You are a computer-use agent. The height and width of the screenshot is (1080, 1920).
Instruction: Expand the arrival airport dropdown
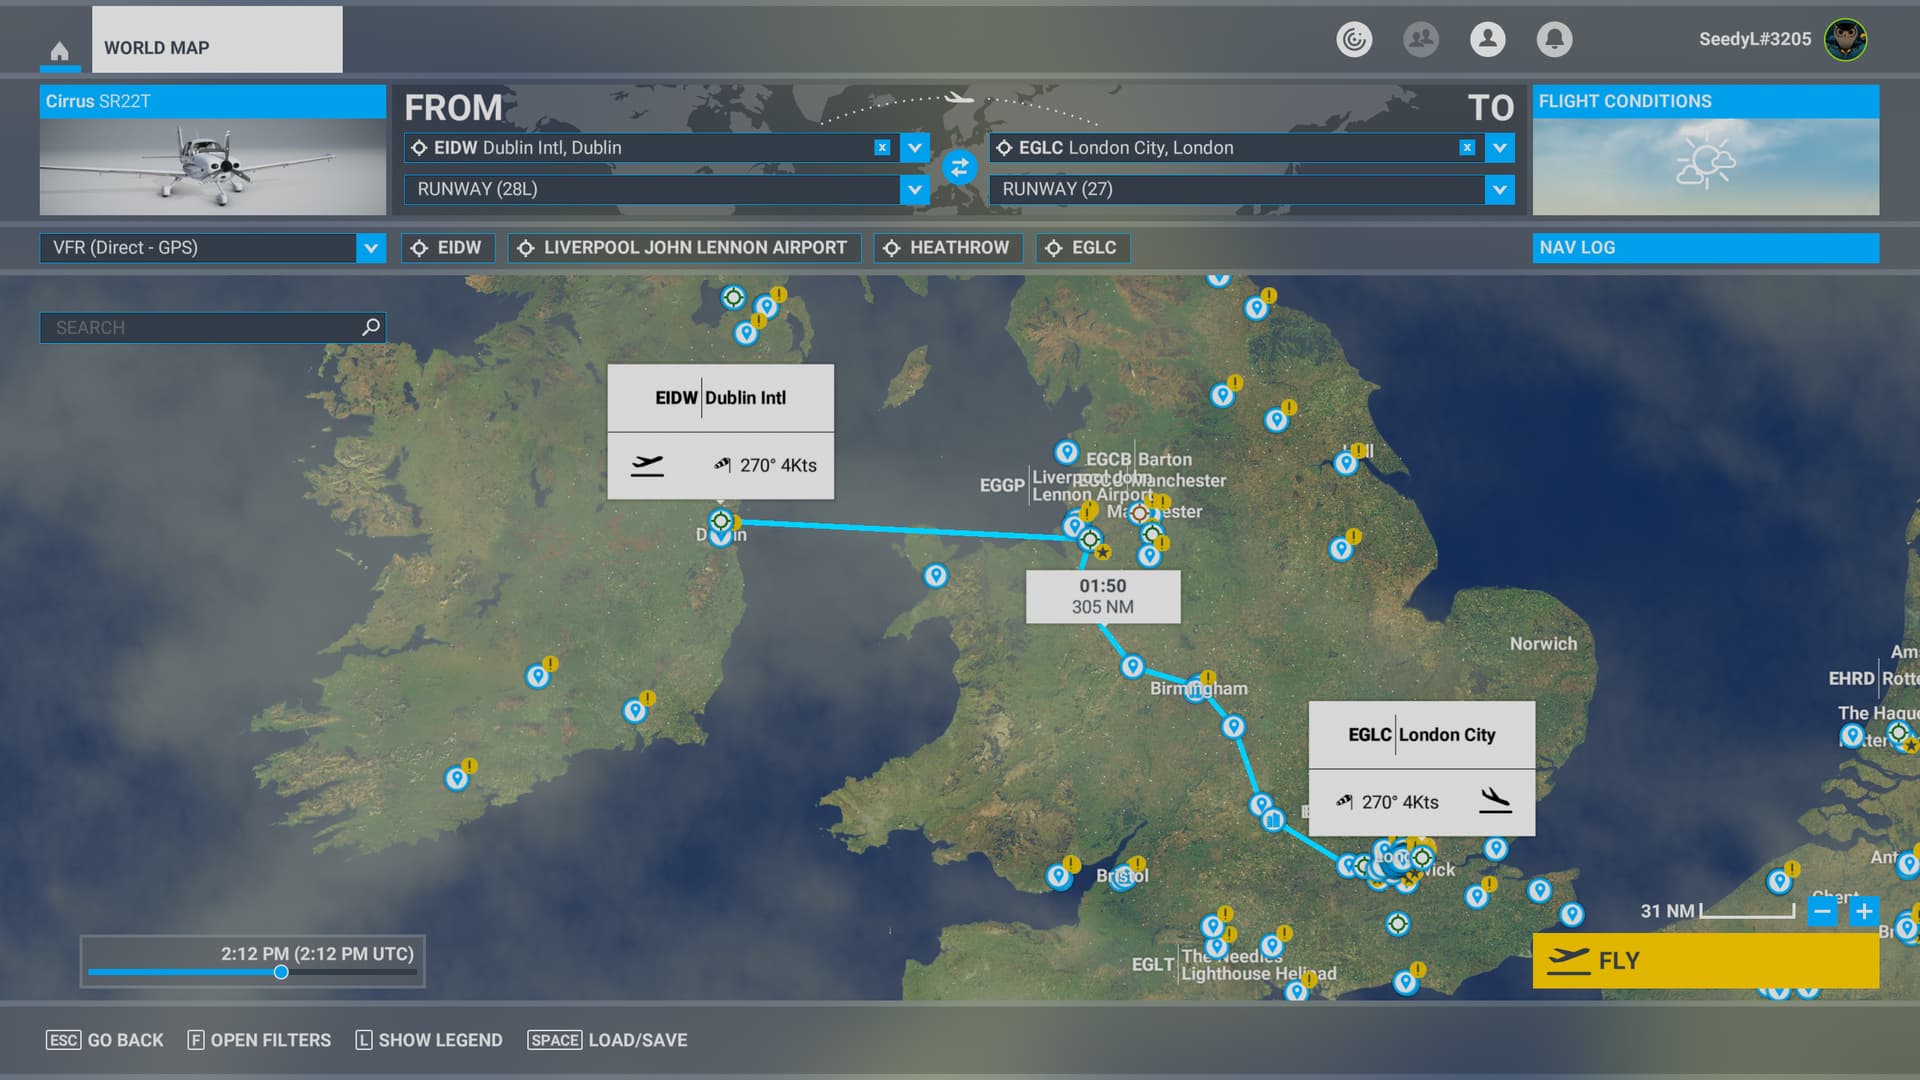point(1500,148)
